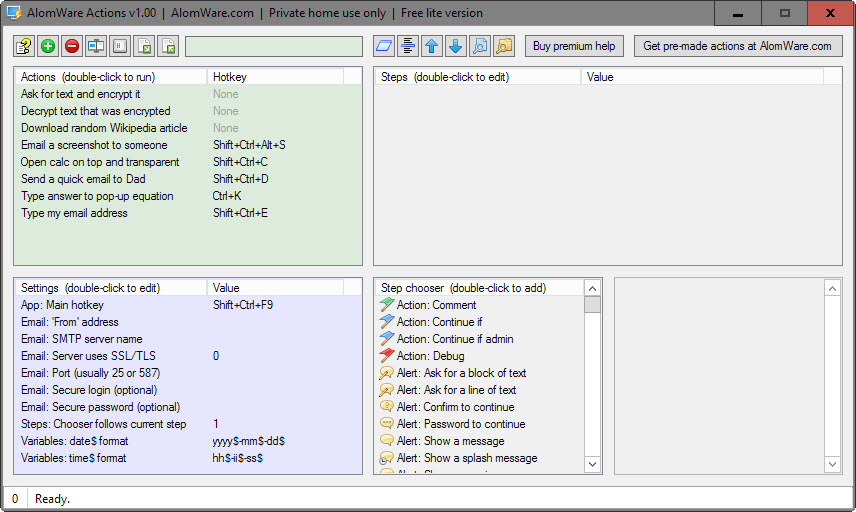Click the blue eraser clear-step icon

pos(384,46)
